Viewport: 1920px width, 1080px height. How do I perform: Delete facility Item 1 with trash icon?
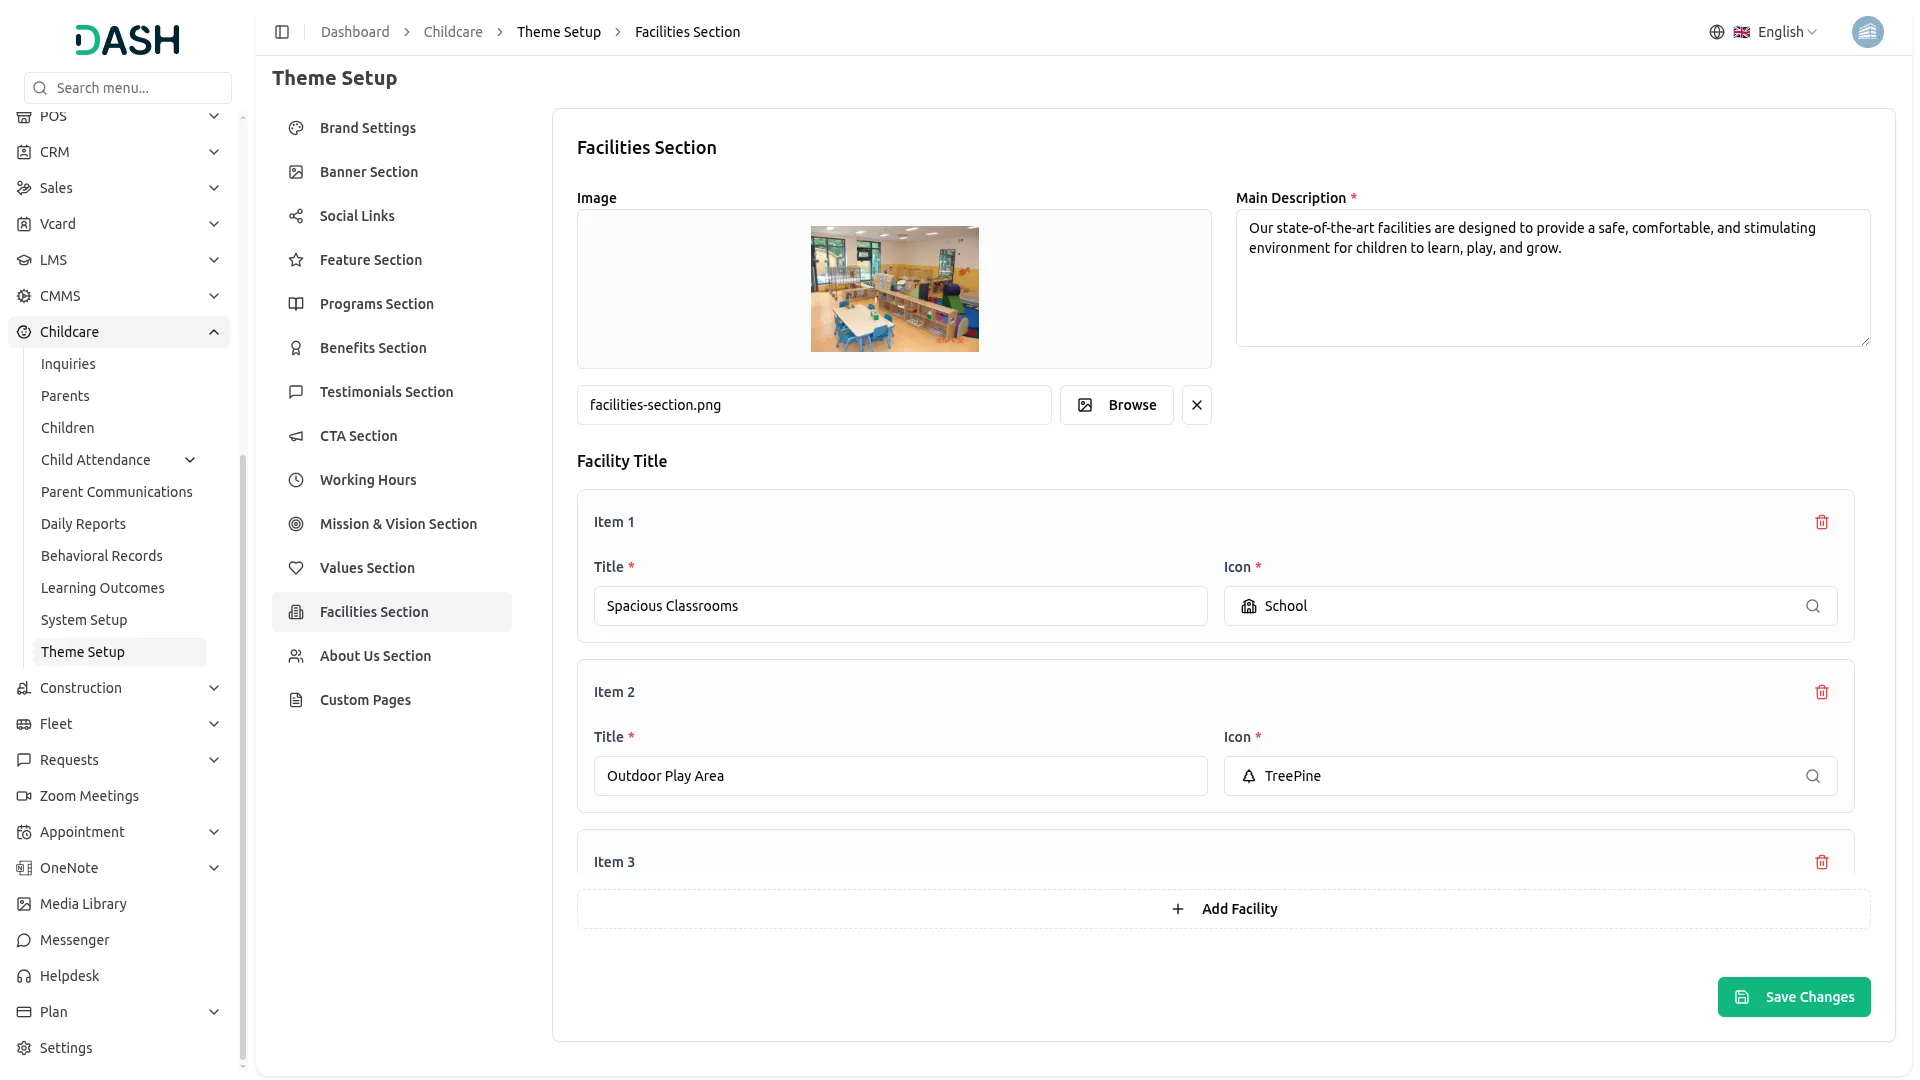tap(1821, 522)
